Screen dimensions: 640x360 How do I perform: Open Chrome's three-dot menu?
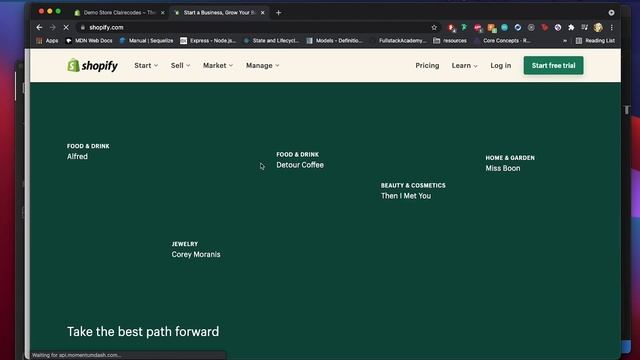click(611, 27)
